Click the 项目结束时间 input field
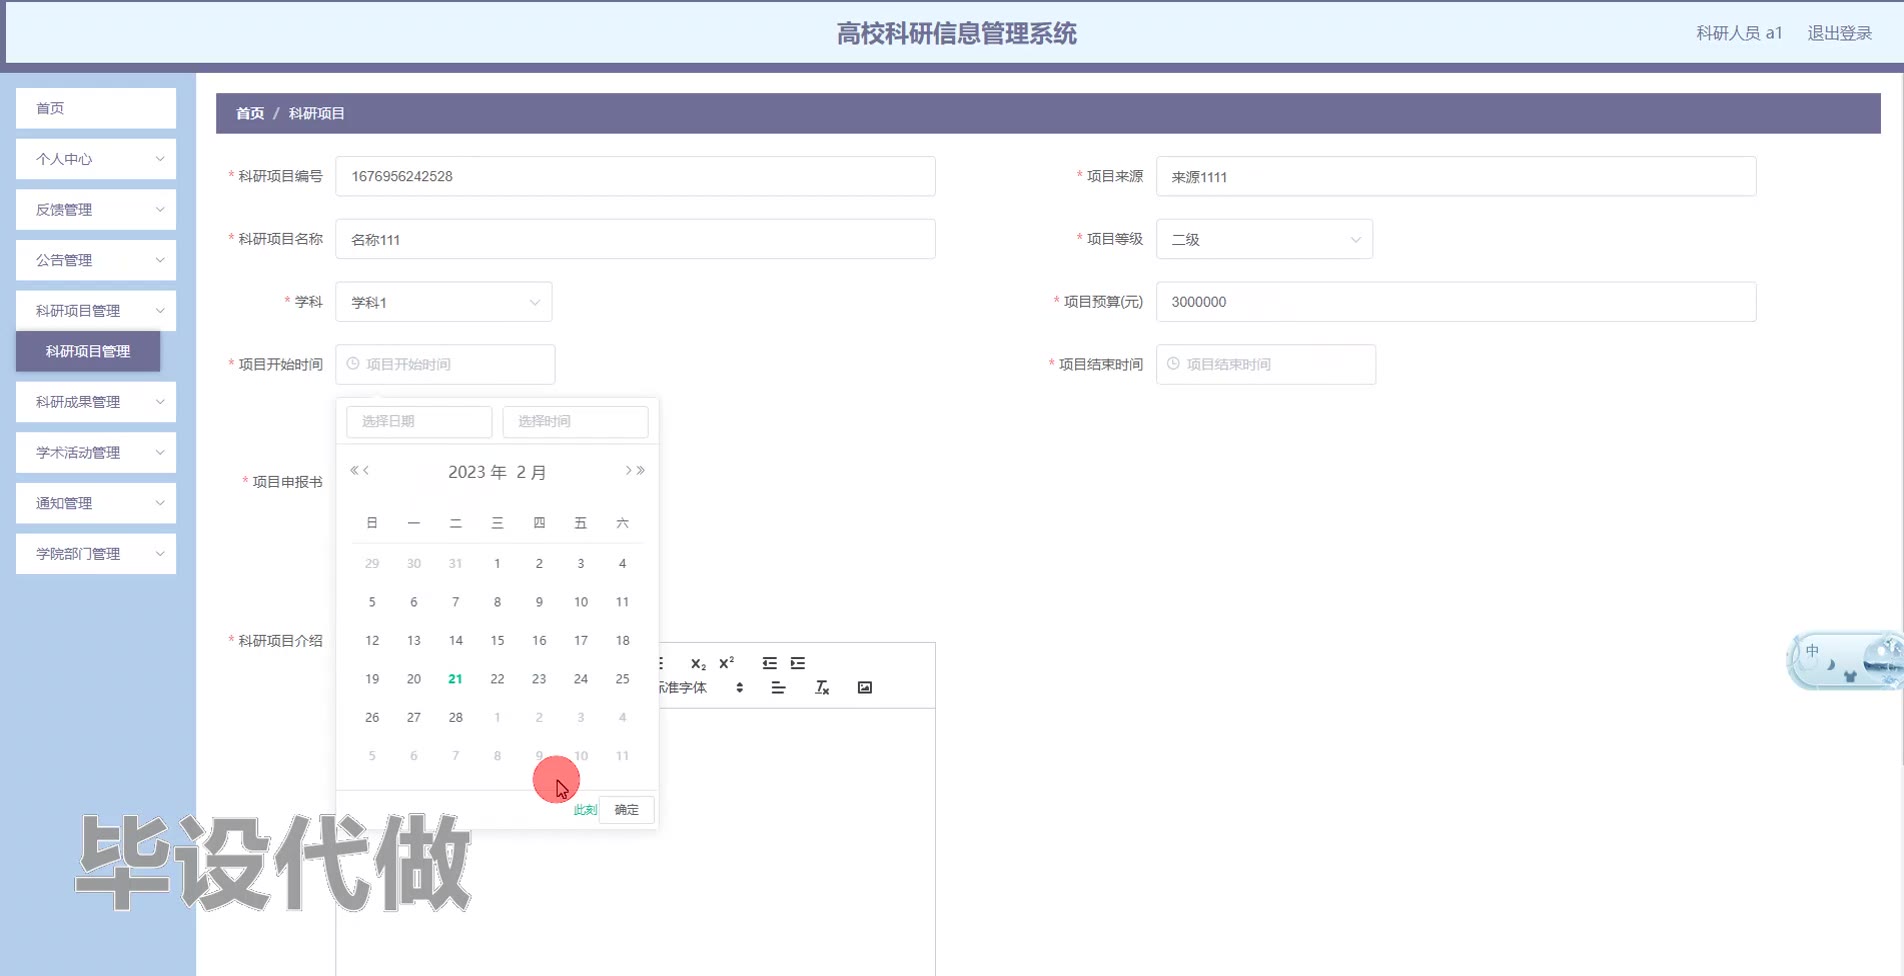The image size is (1904, 976). (1266, 364)
